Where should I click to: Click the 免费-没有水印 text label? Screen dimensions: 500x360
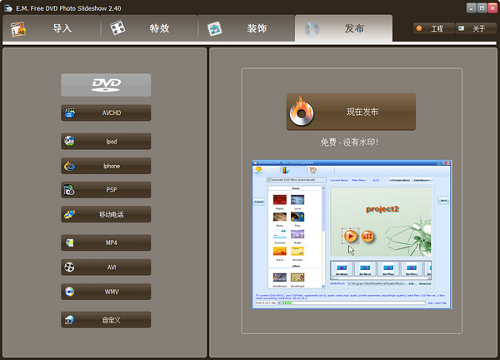pyautogui.click(x=350, y=142)
